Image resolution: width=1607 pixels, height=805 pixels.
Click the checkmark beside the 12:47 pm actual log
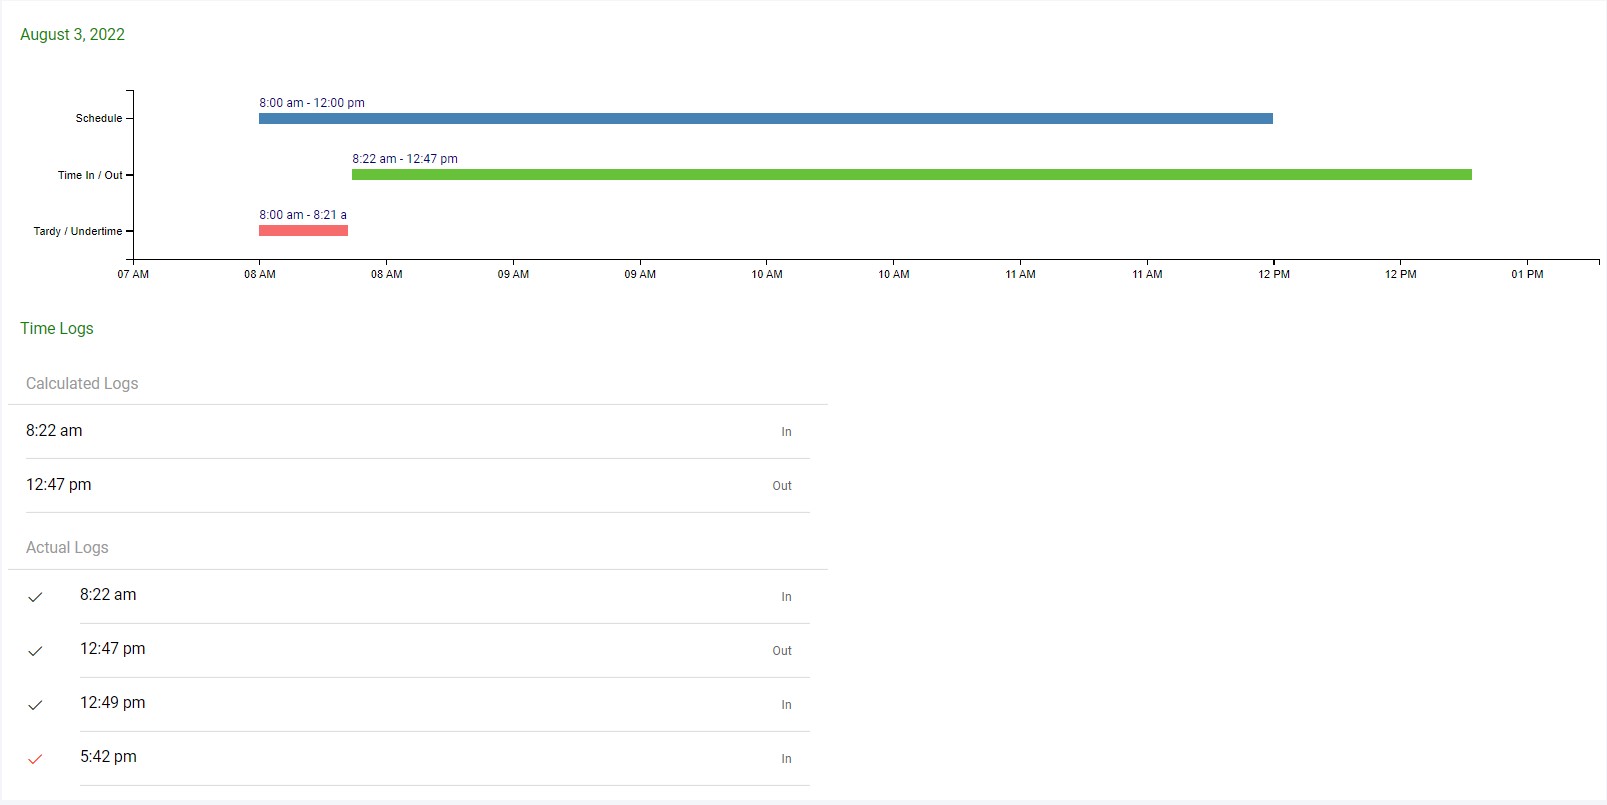pos(35,651)
